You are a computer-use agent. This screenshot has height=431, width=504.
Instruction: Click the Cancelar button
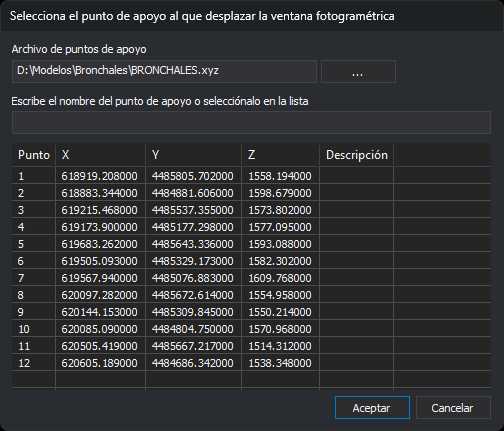453,407
